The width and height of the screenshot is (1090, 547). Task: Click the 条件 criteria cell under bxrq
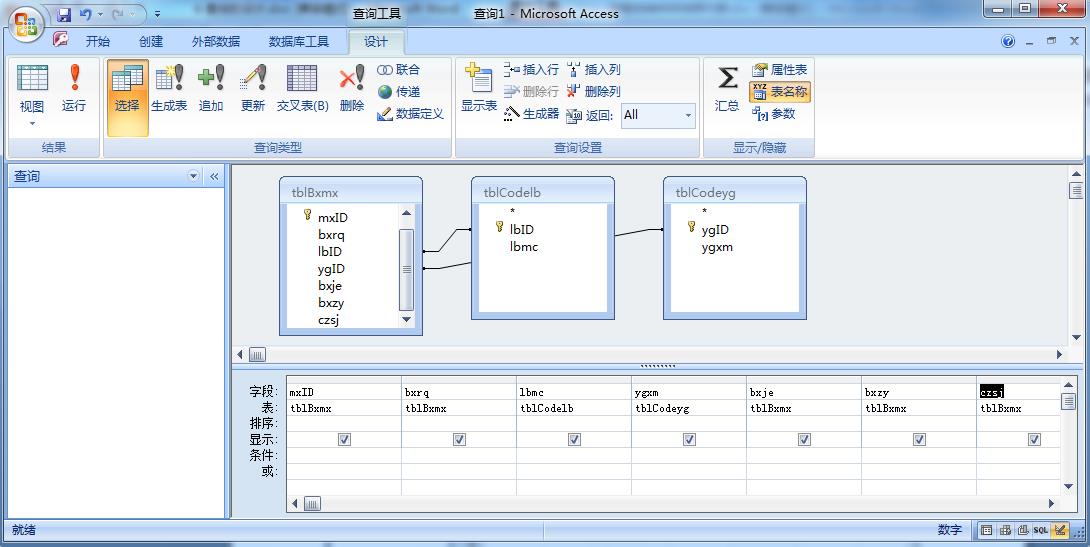459,455
